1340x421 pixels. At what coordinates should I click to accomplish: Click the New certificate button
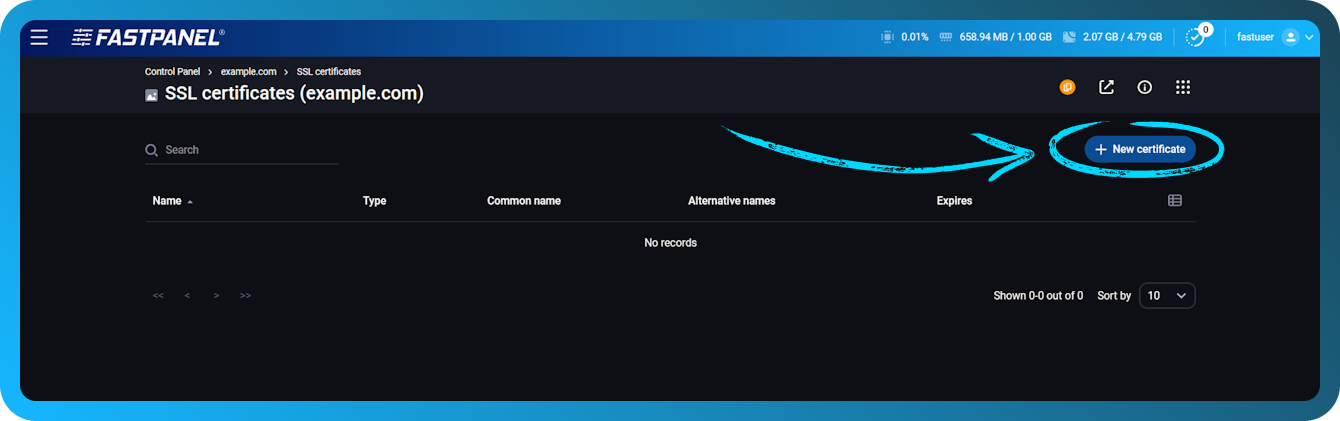coord(1140,149)
